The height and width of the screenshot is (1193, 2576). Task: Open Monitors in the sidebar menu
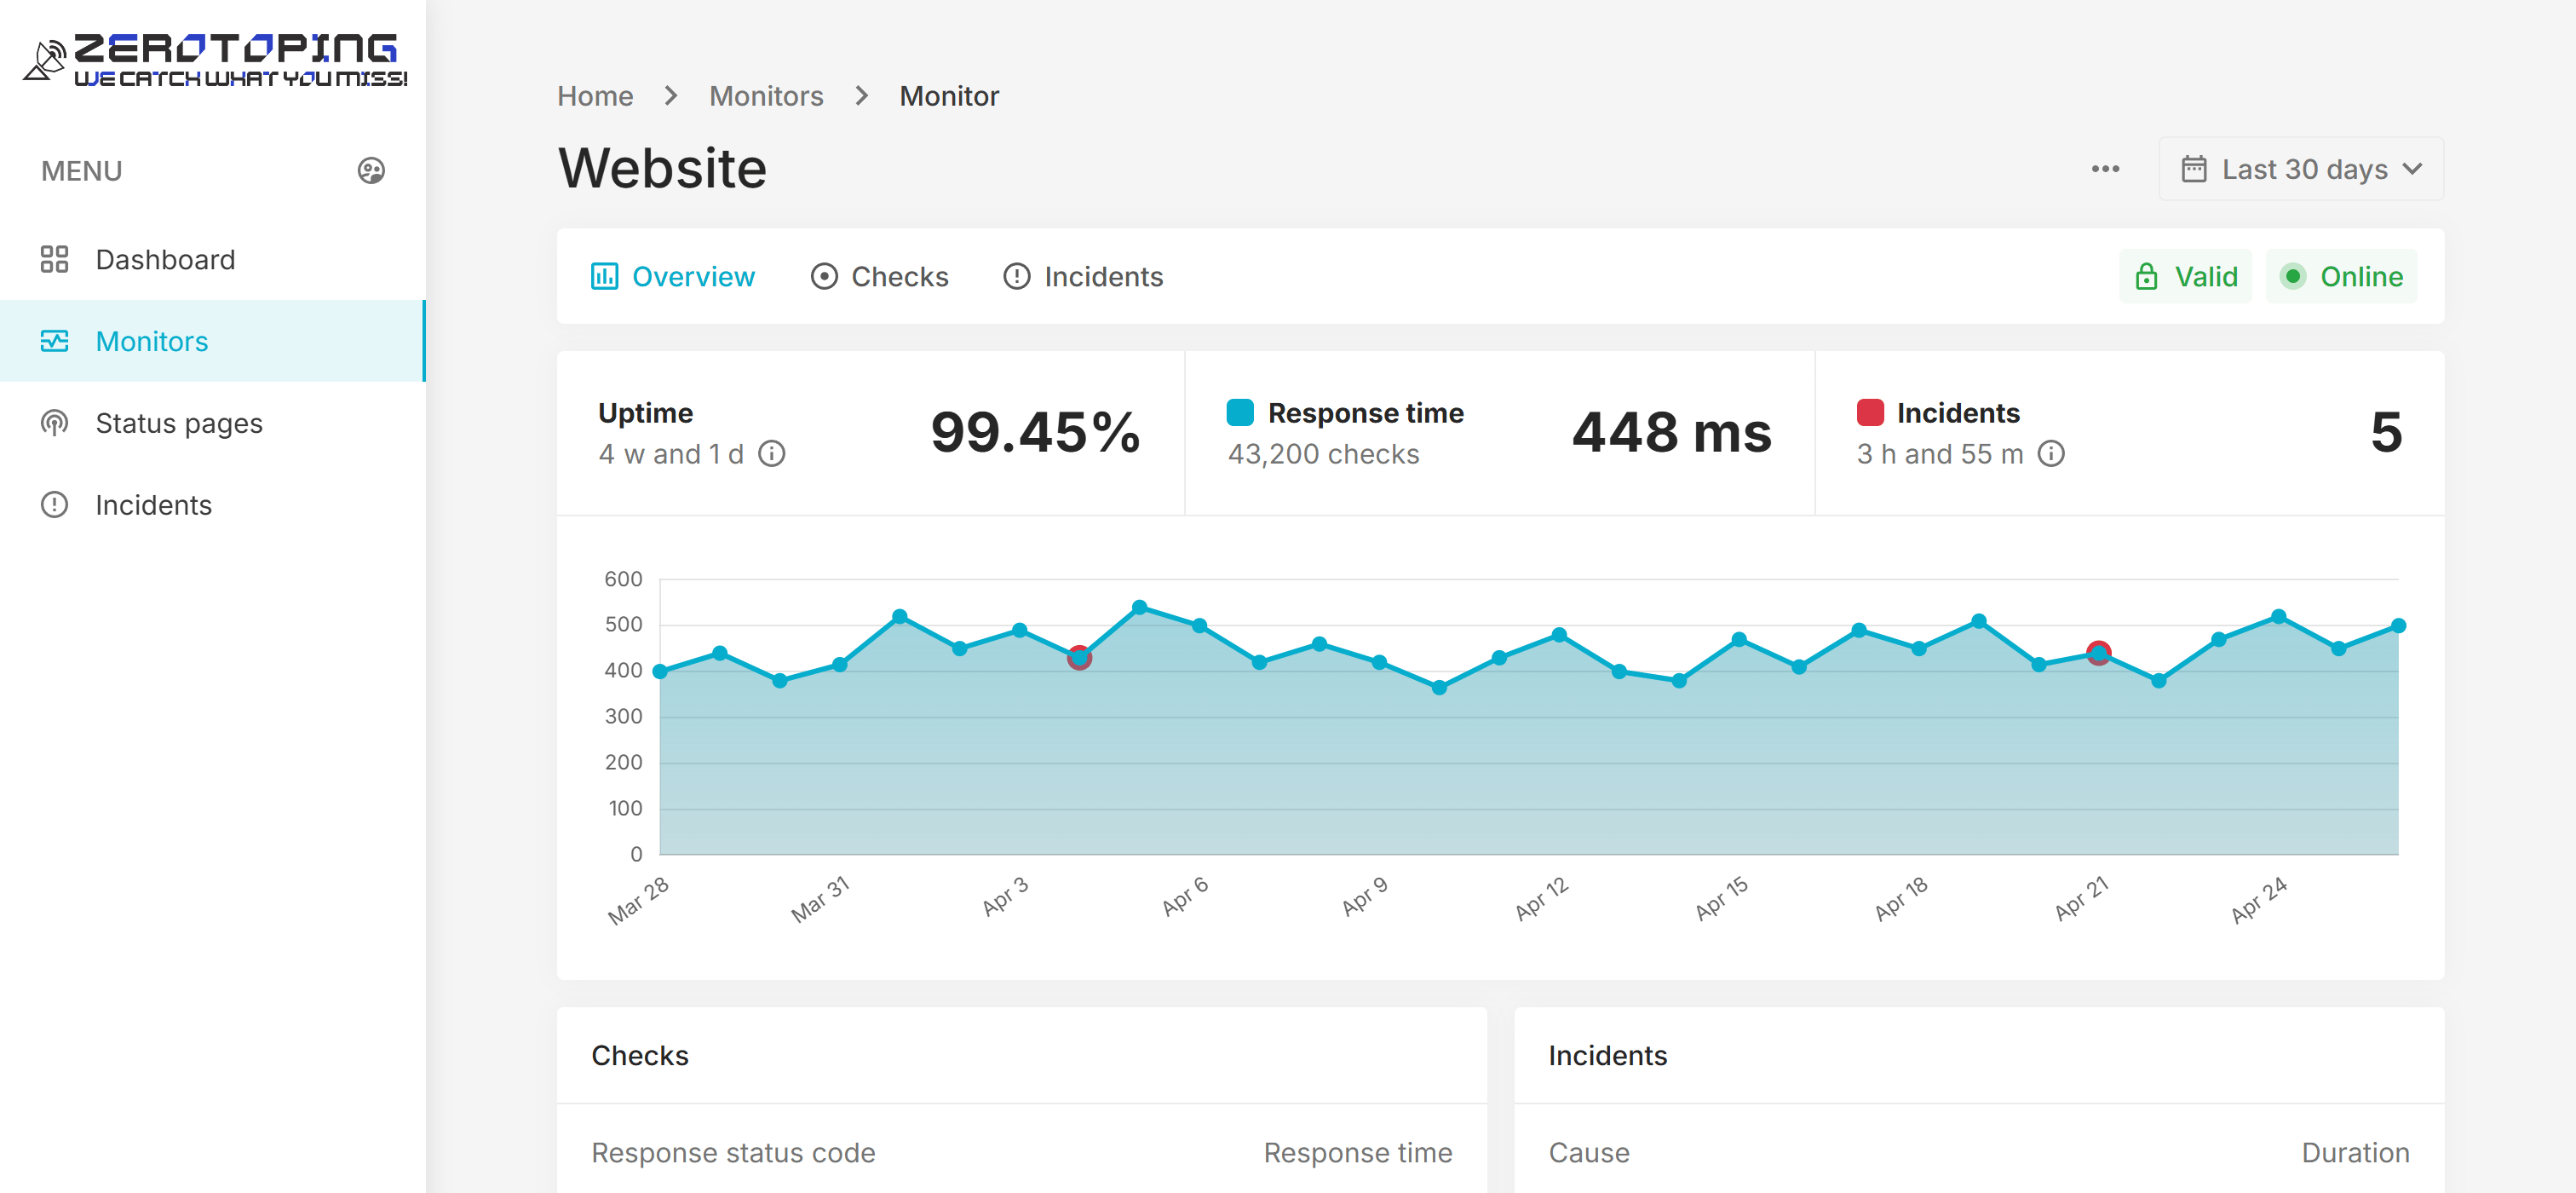152,341
